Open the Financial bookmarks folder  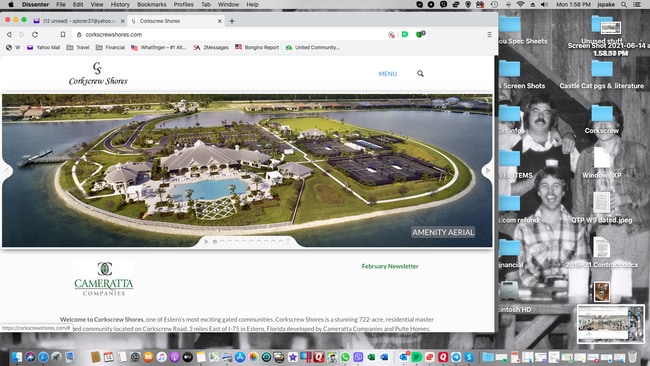click(110, 47)
